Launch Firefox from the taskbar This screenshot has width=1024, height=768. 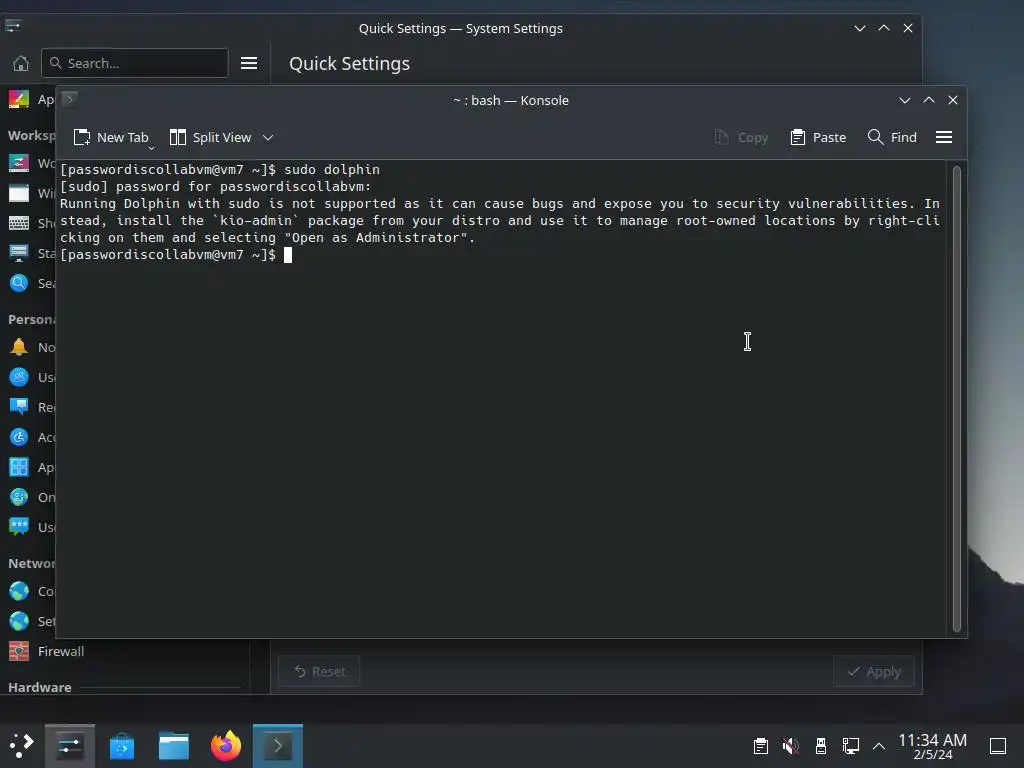pyautogui.click(x=226, y=746)
